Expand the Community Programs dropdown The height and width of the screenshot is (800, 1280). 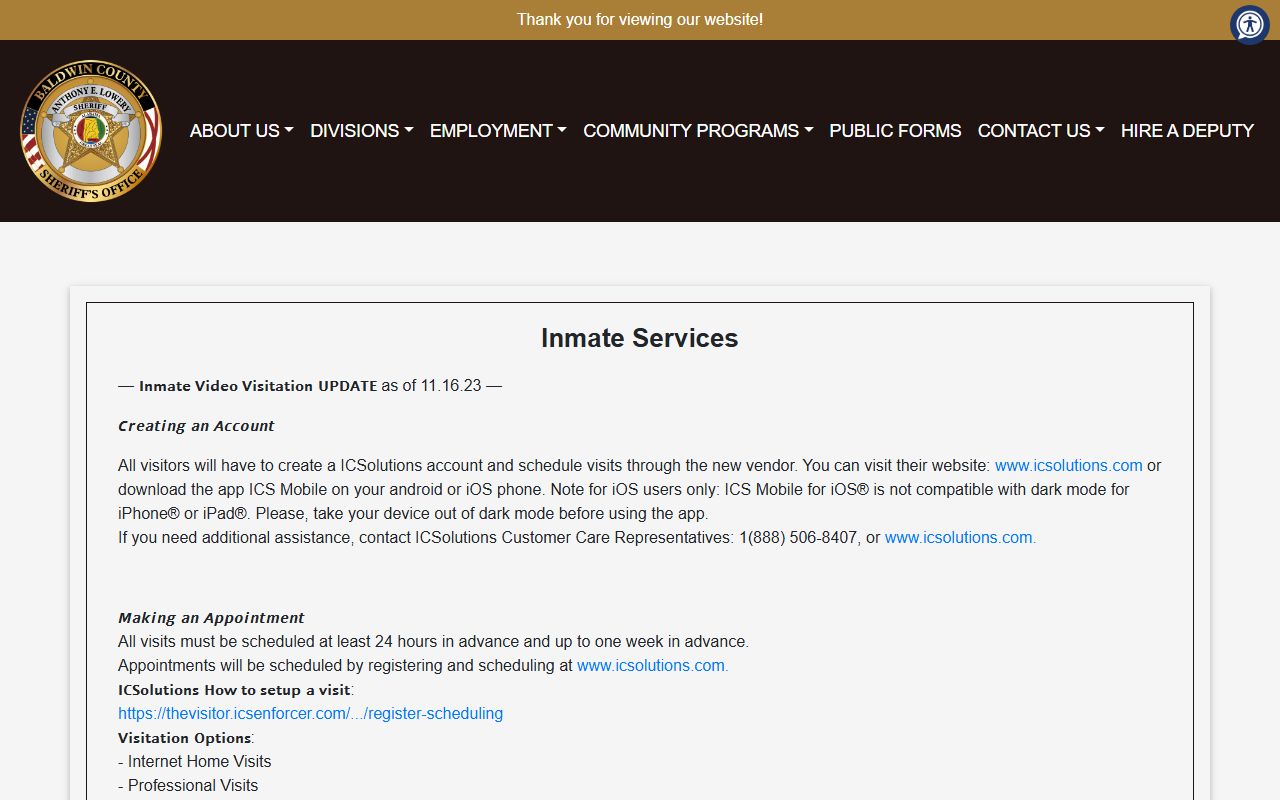698,131
